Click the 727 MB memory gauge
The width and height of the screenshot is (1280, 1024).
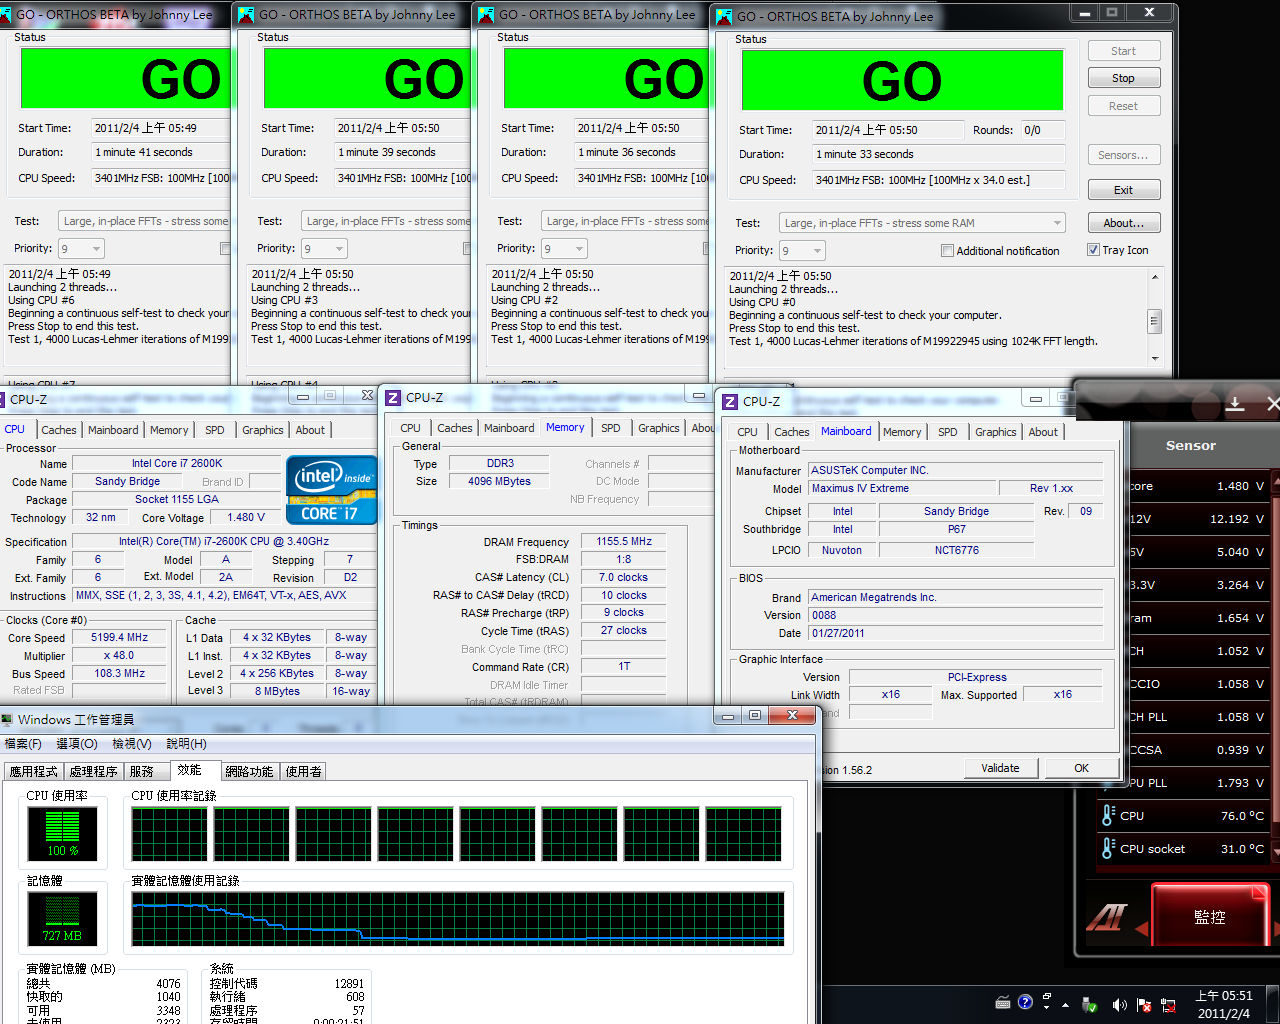62,919
